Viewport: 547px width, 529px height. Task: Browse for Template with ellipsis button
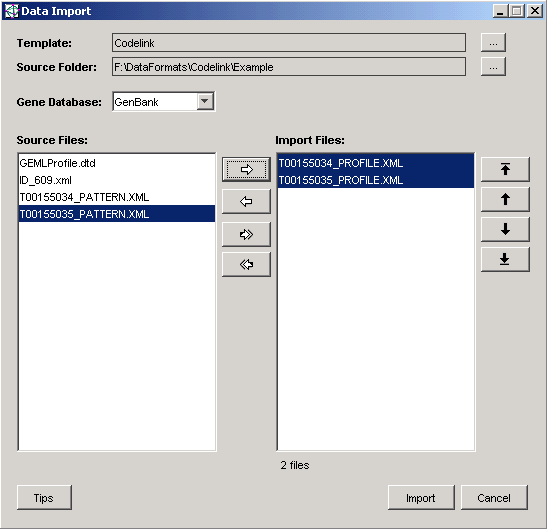click(x=493, y=43)
